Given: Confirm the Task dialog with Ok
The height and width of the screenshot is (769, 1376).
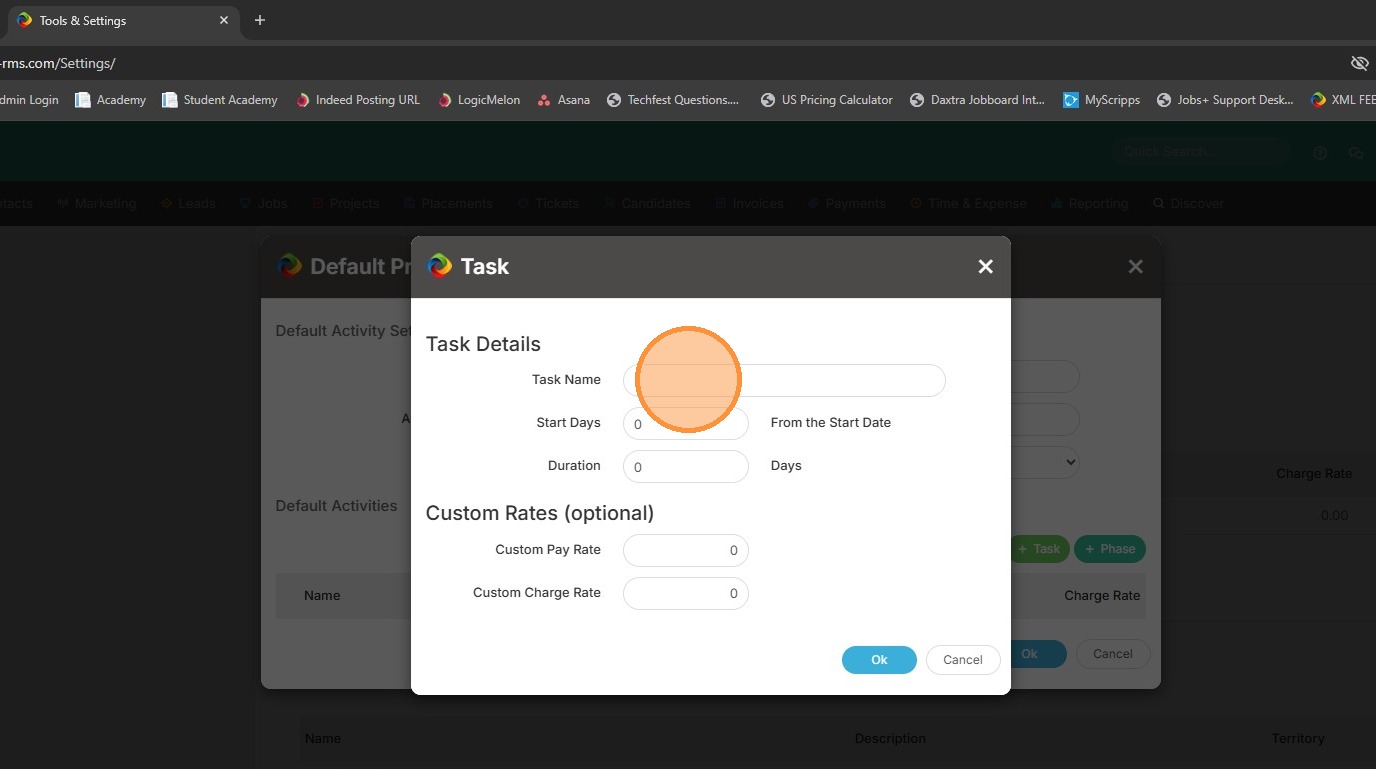Looking at the screenshot, I should pyautogui.click(x=879, y=660).
